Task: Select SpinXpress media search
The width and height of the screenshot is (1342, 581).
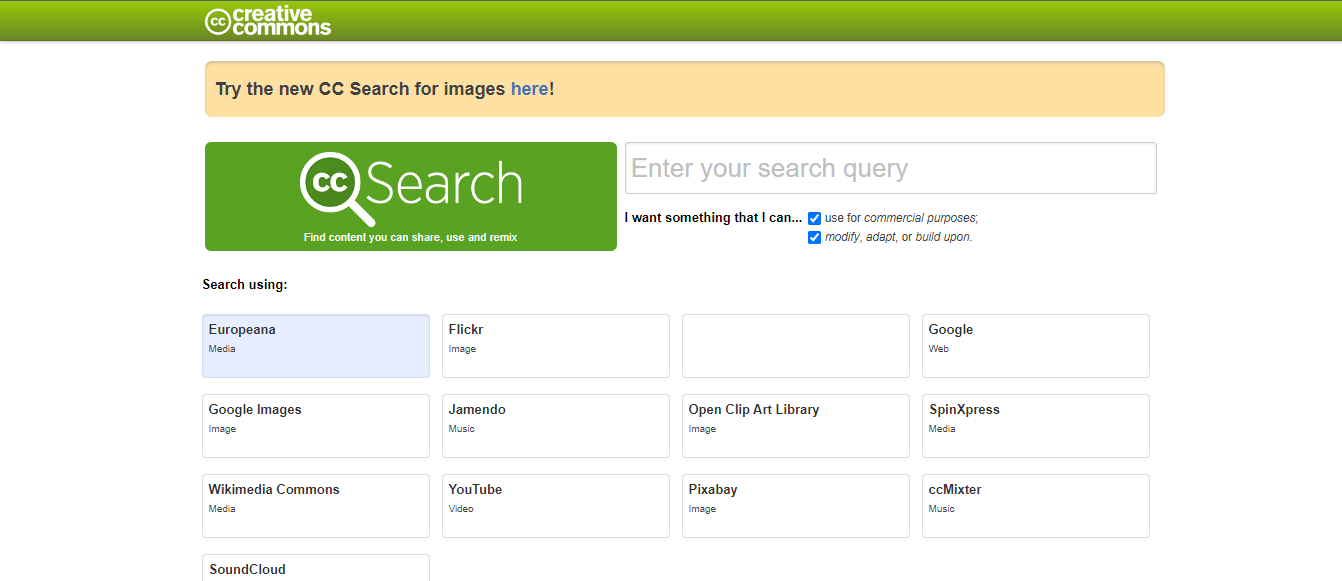Action: point(1035,425)
